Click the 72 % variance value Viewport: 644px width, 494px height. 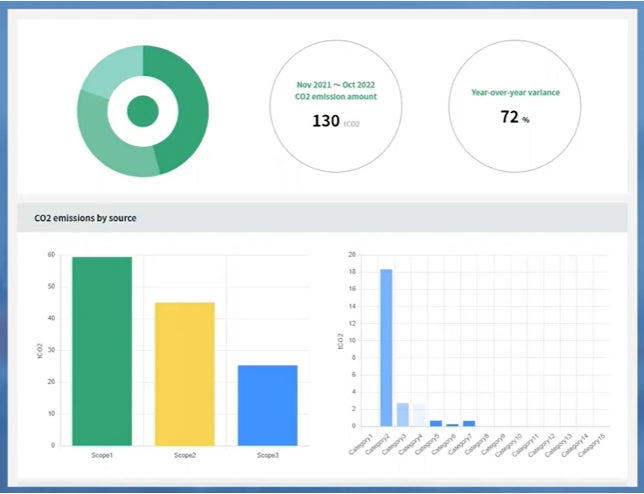click(515, 117)
